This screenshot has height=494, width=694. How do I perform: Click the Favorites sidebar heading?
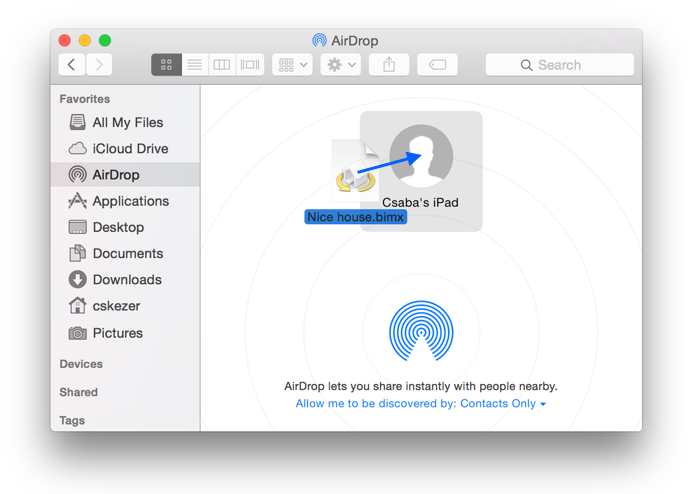(x=85, y=99)
